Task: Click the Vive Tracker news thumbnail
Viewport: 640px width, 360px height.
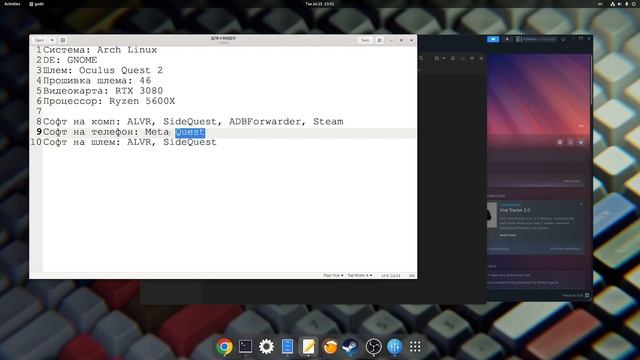Action: 492,215
